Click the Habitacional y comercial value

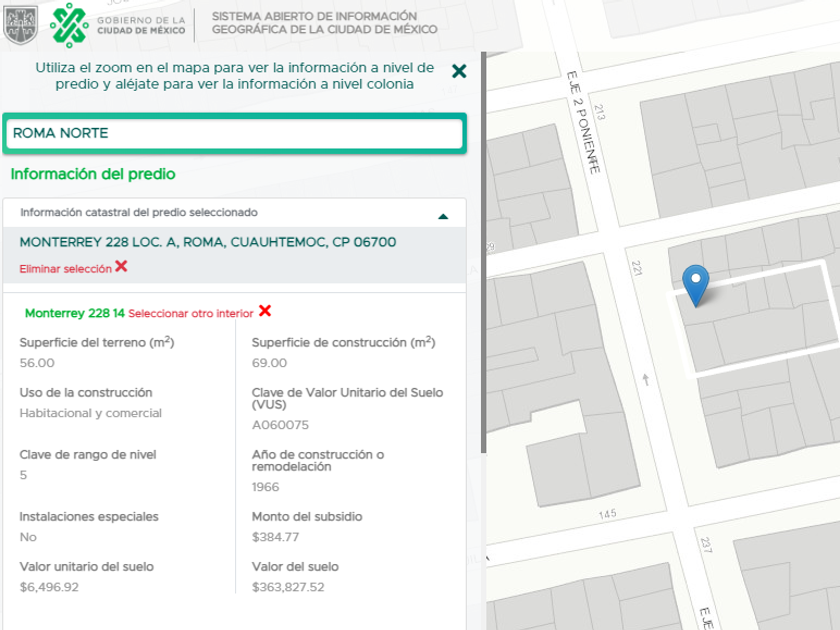[91, 413]
